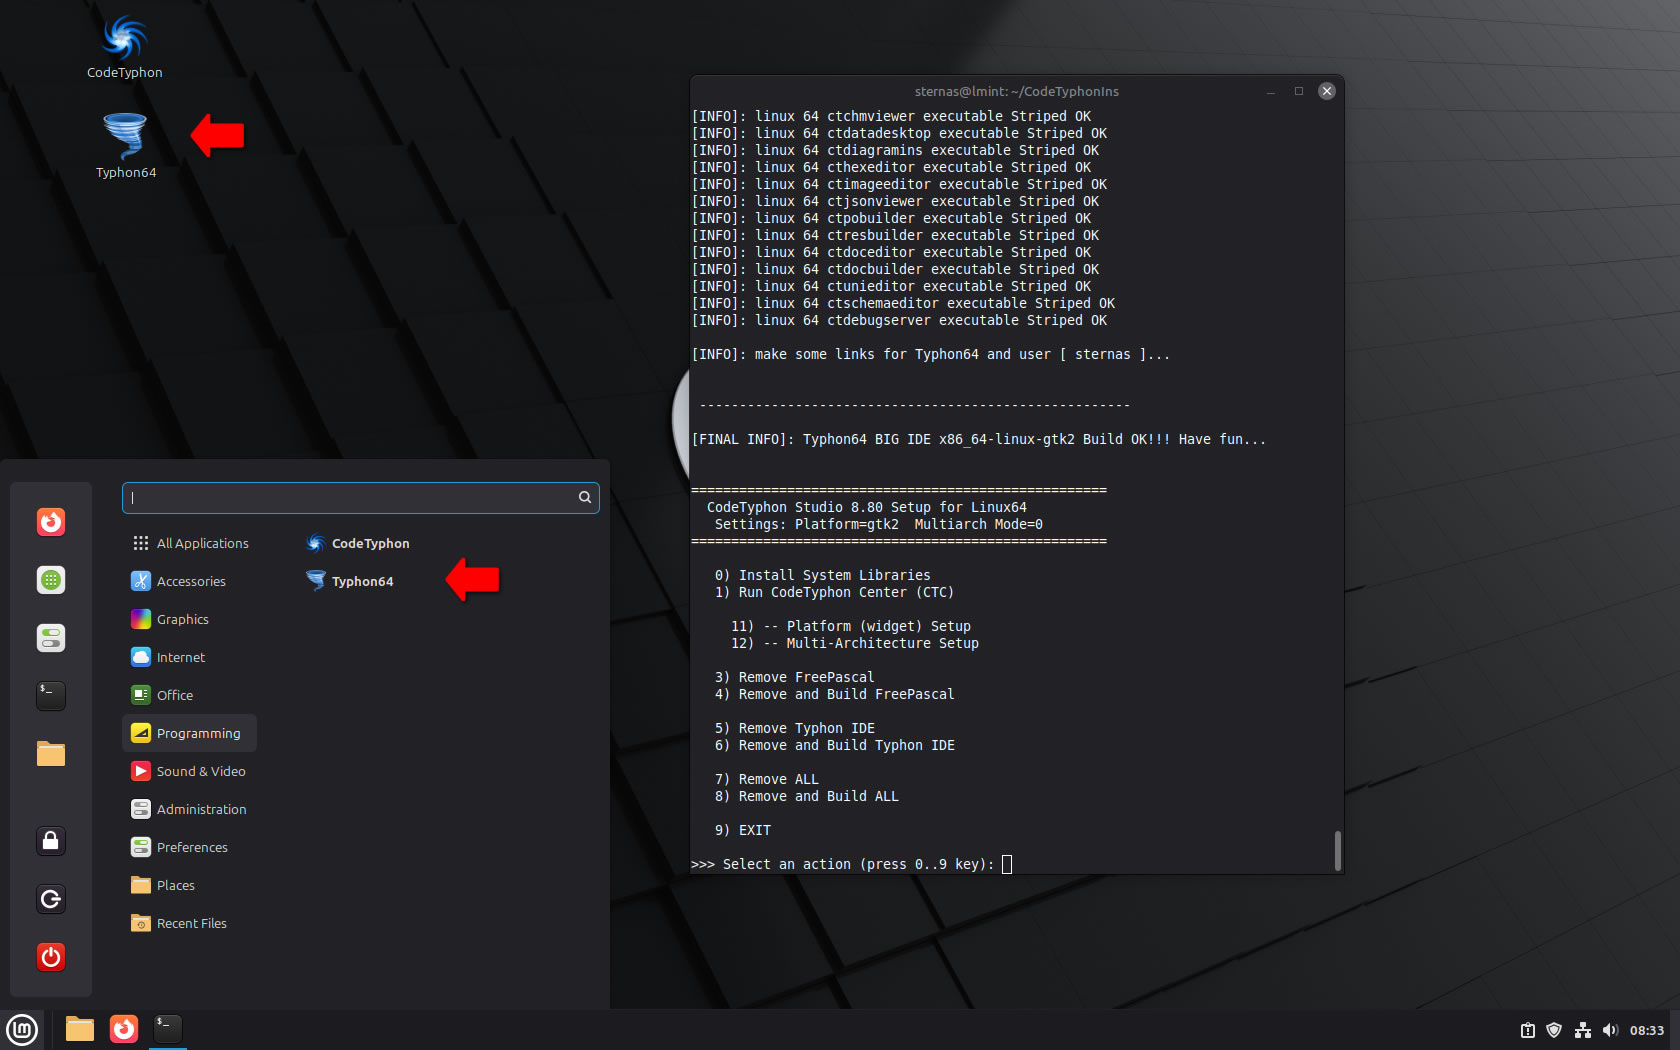The width and height of the screenshot is (1680, 1050).
Task: Click the menu search text field
Action: [x=361, y=498]
